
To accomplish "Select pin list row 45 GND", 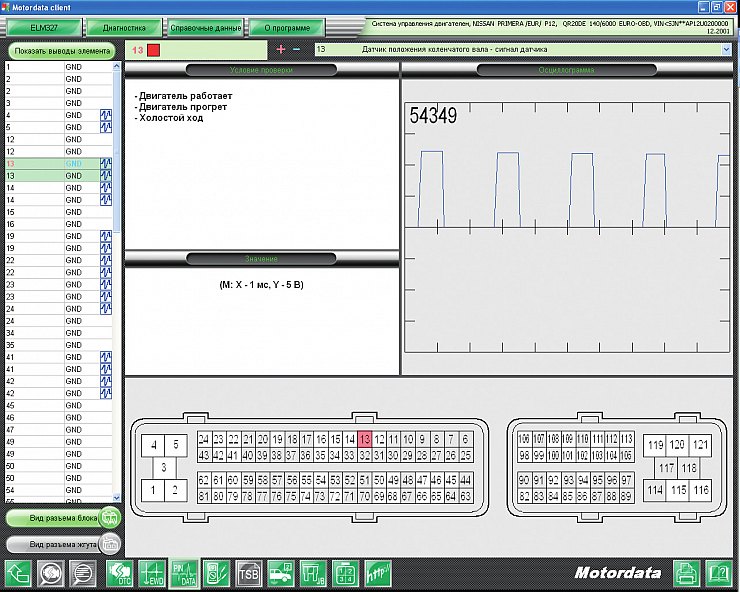I will coord(59,406).
